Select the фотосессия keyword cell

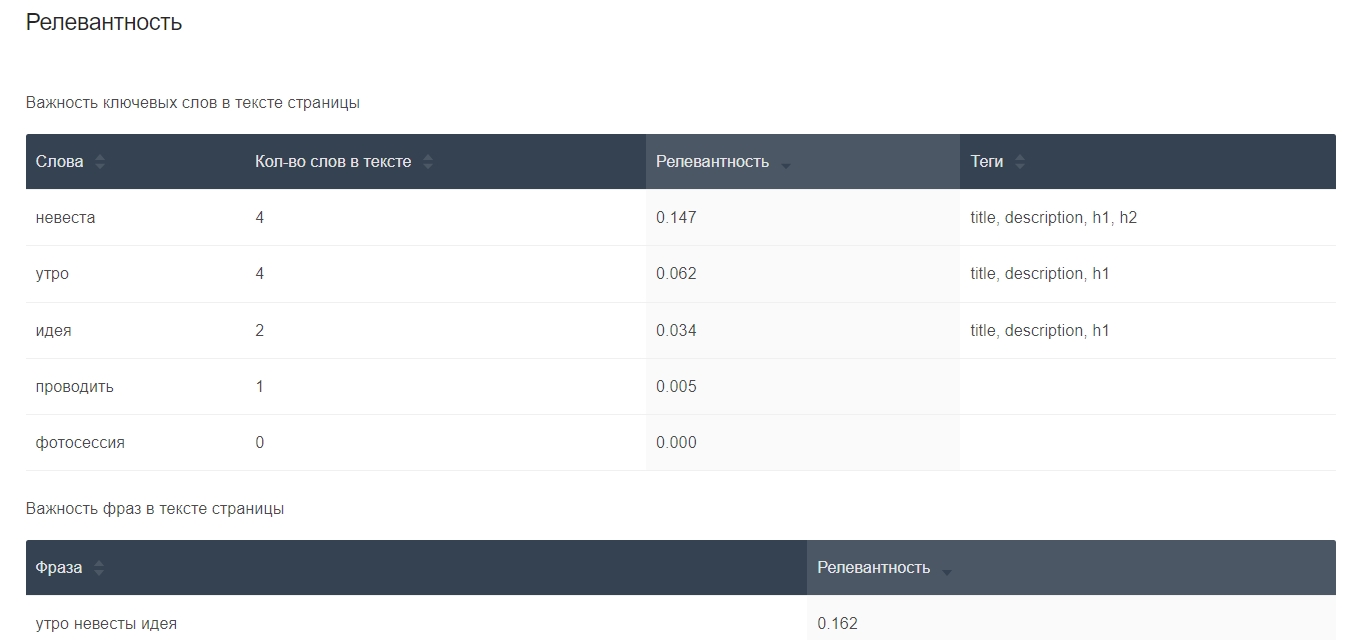click(80, 443)
